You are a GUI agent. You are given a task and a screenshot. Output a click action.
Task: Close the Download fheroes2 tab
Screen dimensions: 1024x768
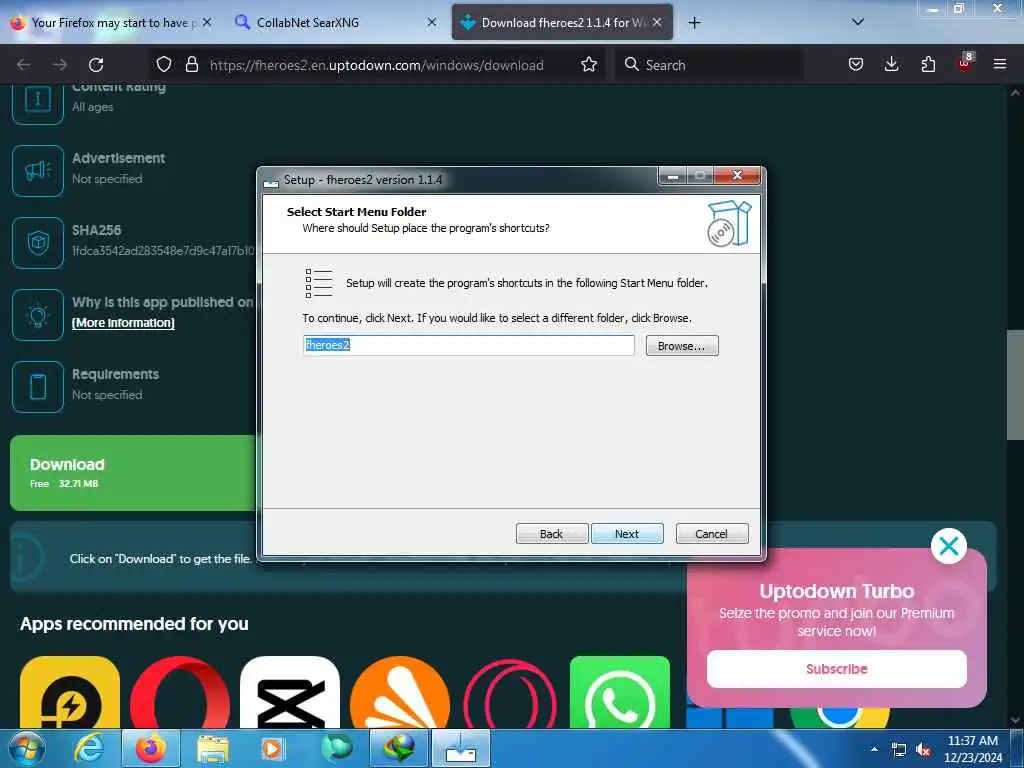pyautogui.click(x=657, y=22)
